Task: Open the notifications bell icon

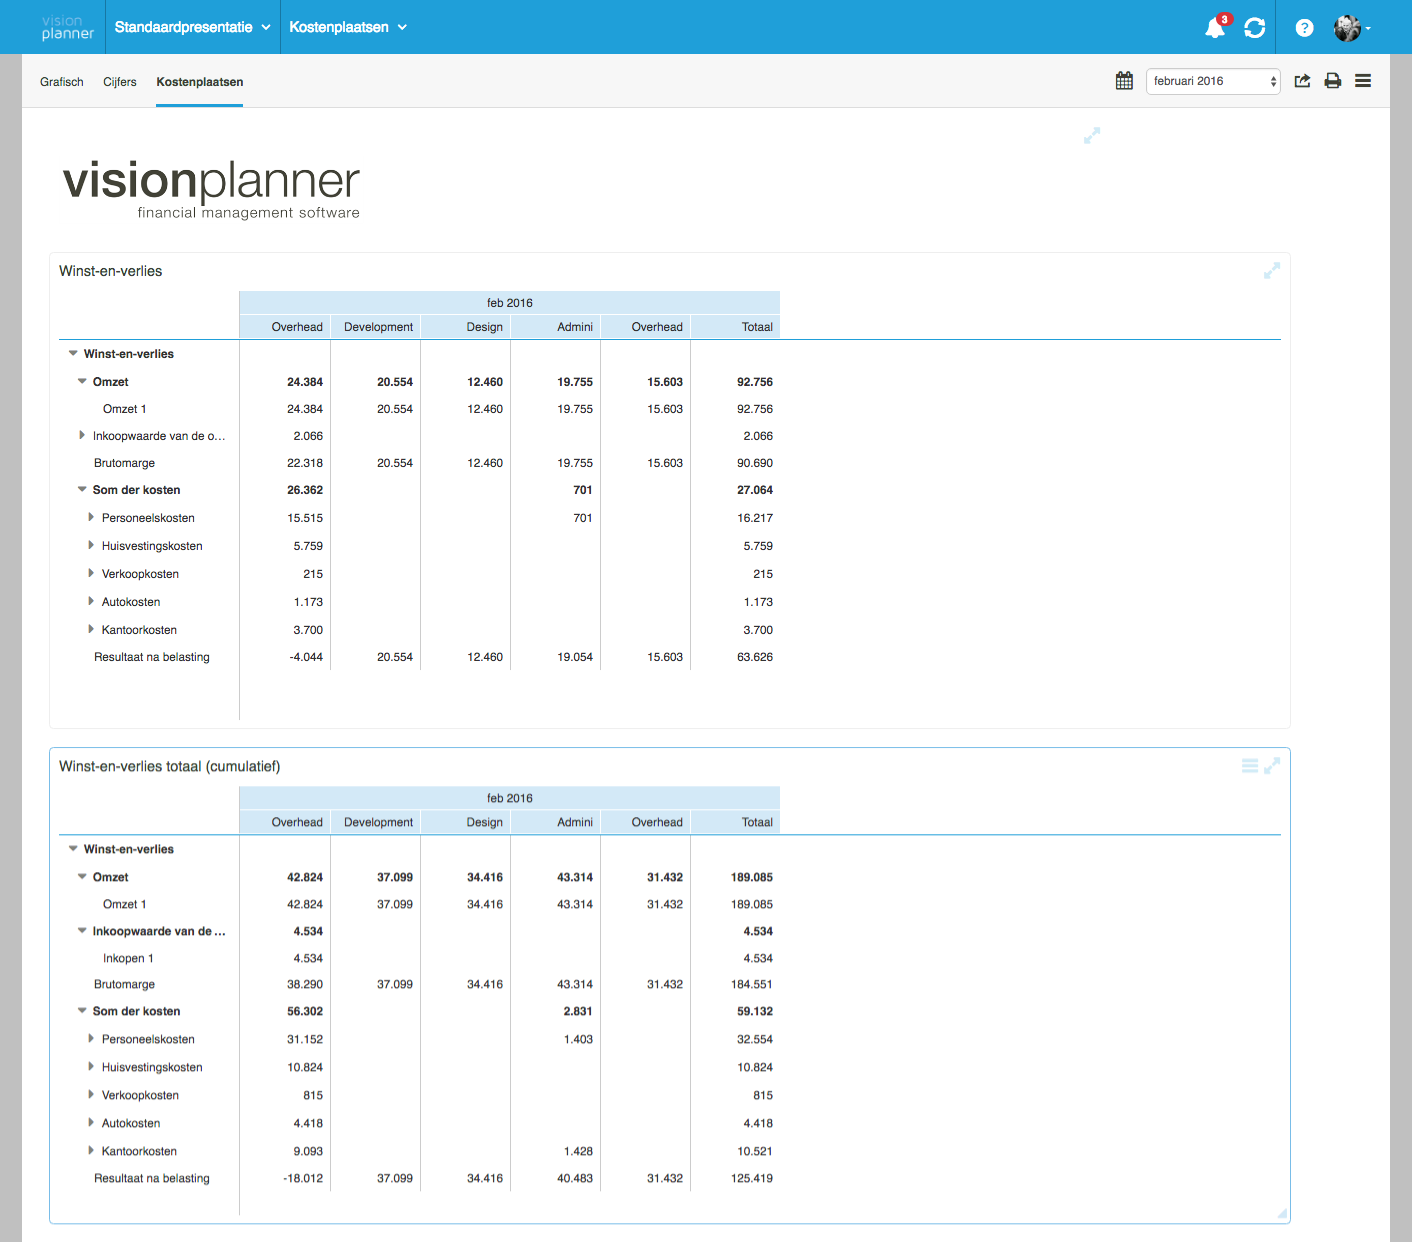Action: 1215,27
